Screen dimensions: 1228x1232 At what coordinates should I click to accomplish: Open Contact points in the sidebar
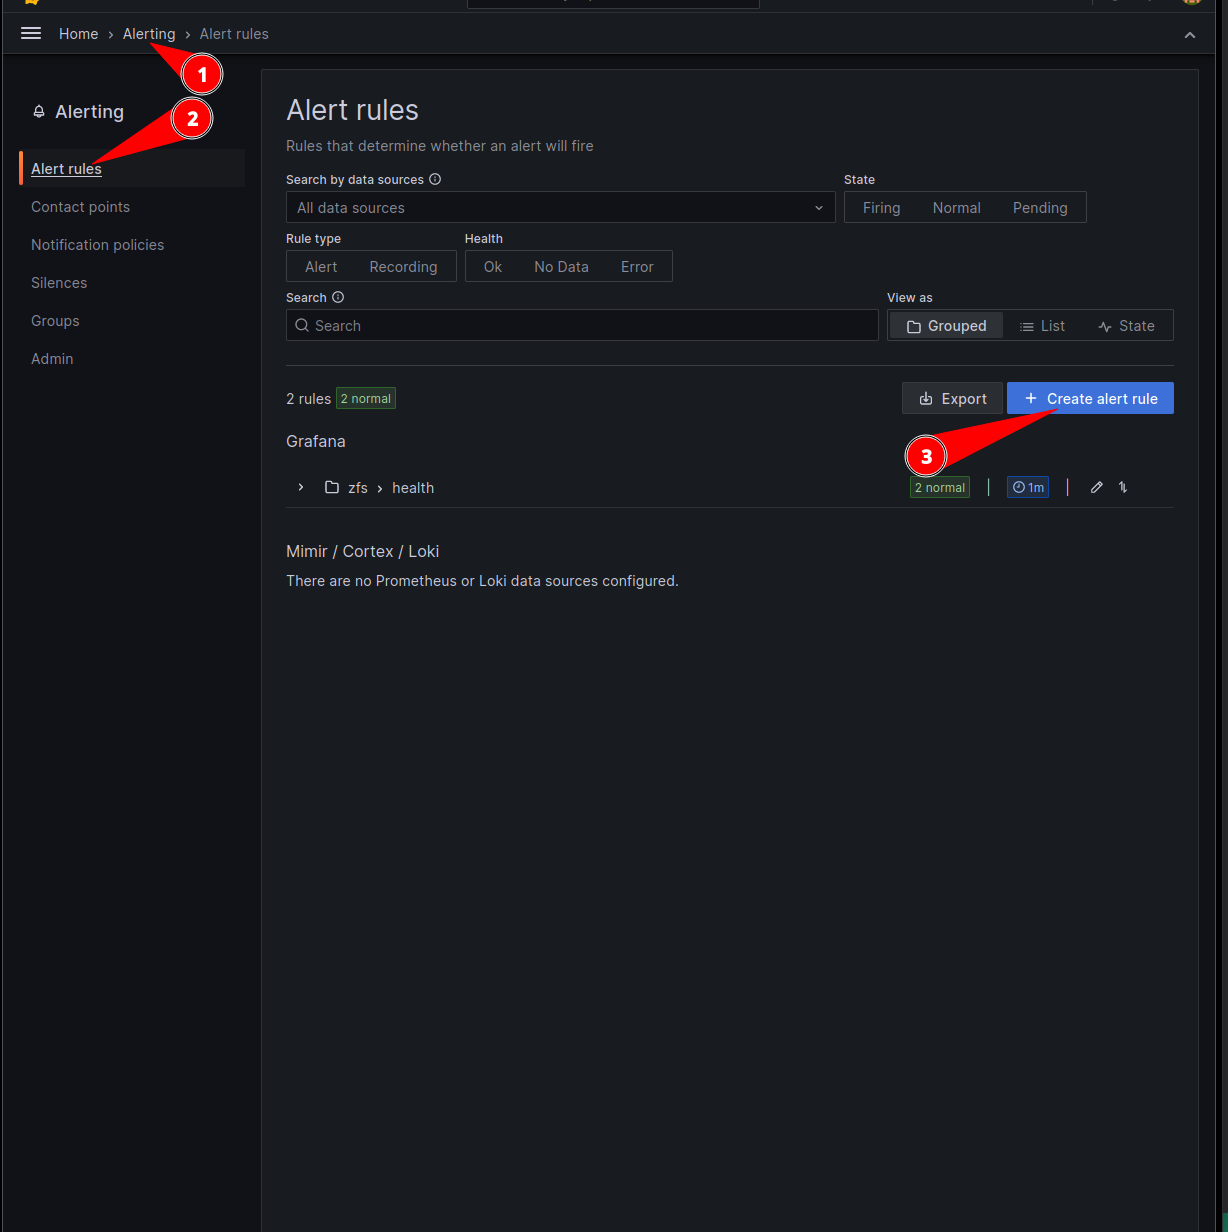pyautogui.click(x=80, y=207)
